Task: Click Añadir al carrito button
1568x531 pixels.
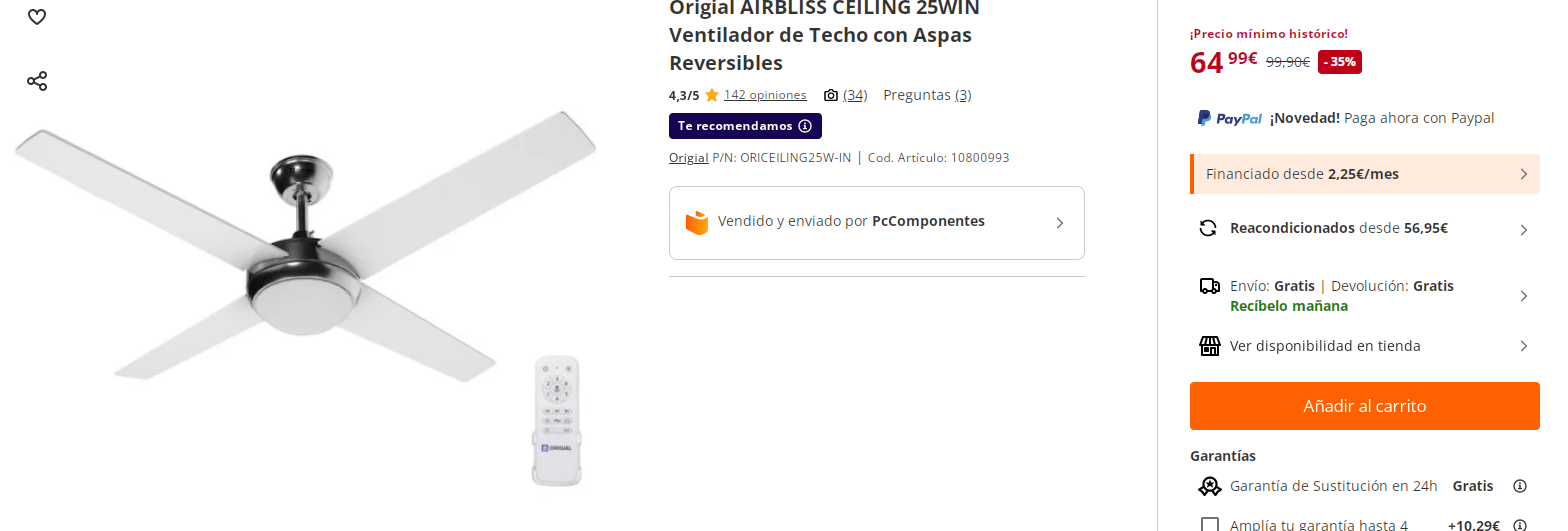Action: tap(1365, 406)
